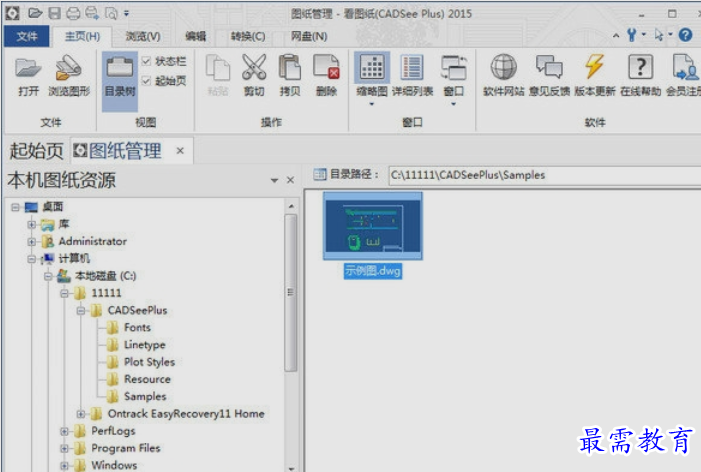Click the quick access print preview icon

[x=111, y=13]
